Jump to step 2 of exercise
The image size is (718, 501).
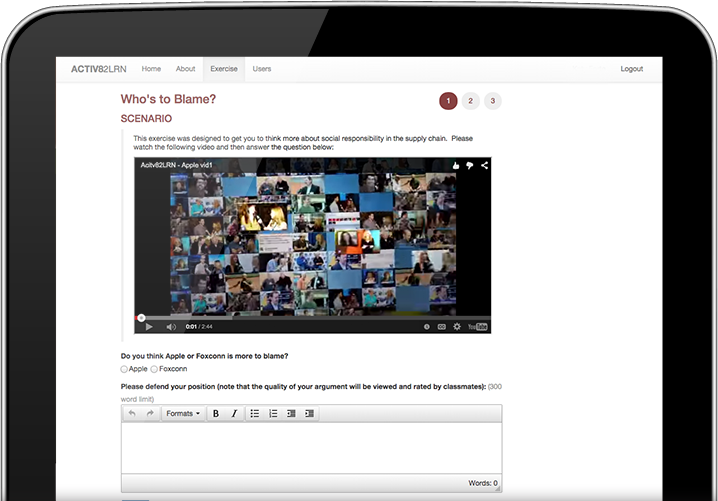[470, 100]
